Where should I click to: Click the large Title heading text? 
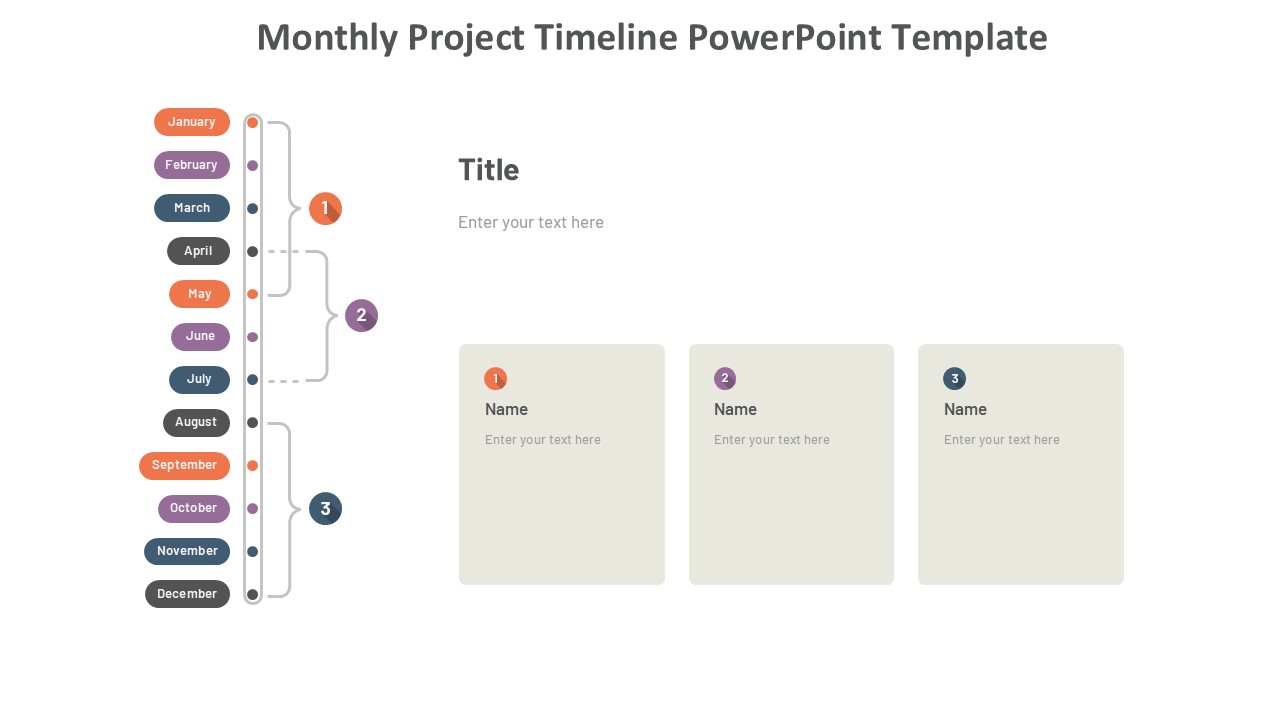(x=489, y=170)
